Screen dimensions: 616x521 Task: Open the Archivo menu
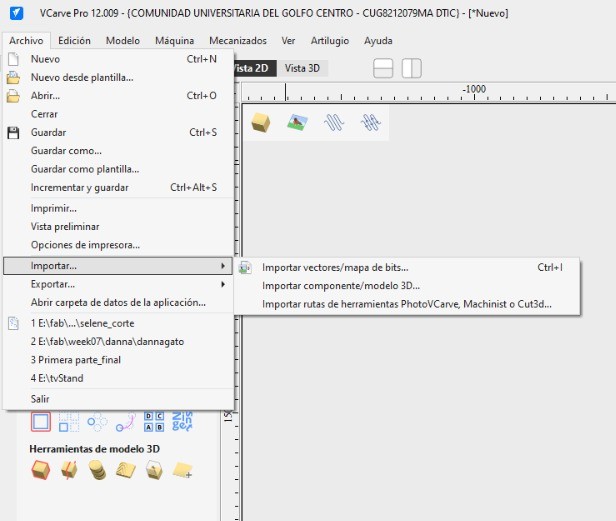pos(26,41)
